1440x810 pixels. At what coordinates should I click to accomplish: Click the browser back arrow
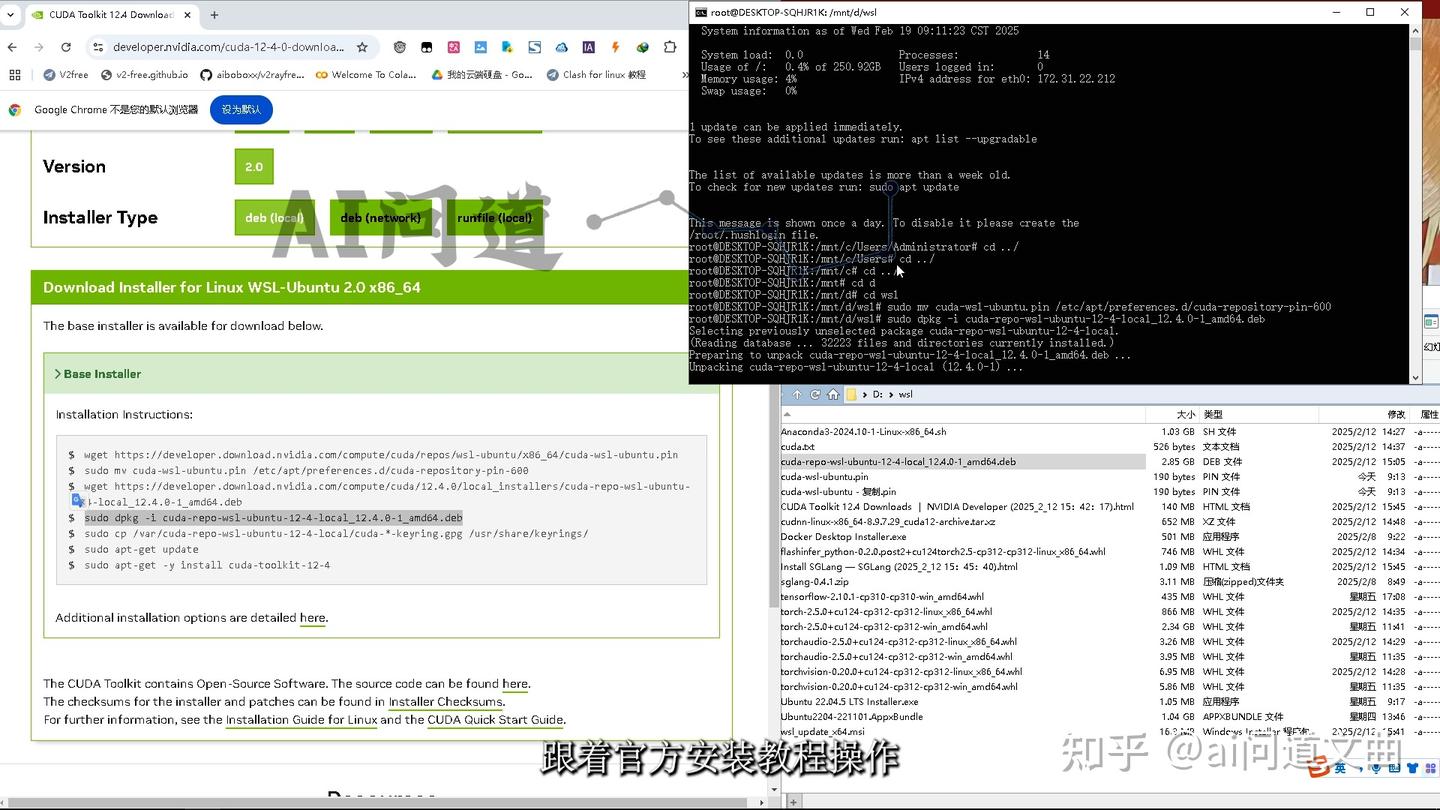(12, 47)
